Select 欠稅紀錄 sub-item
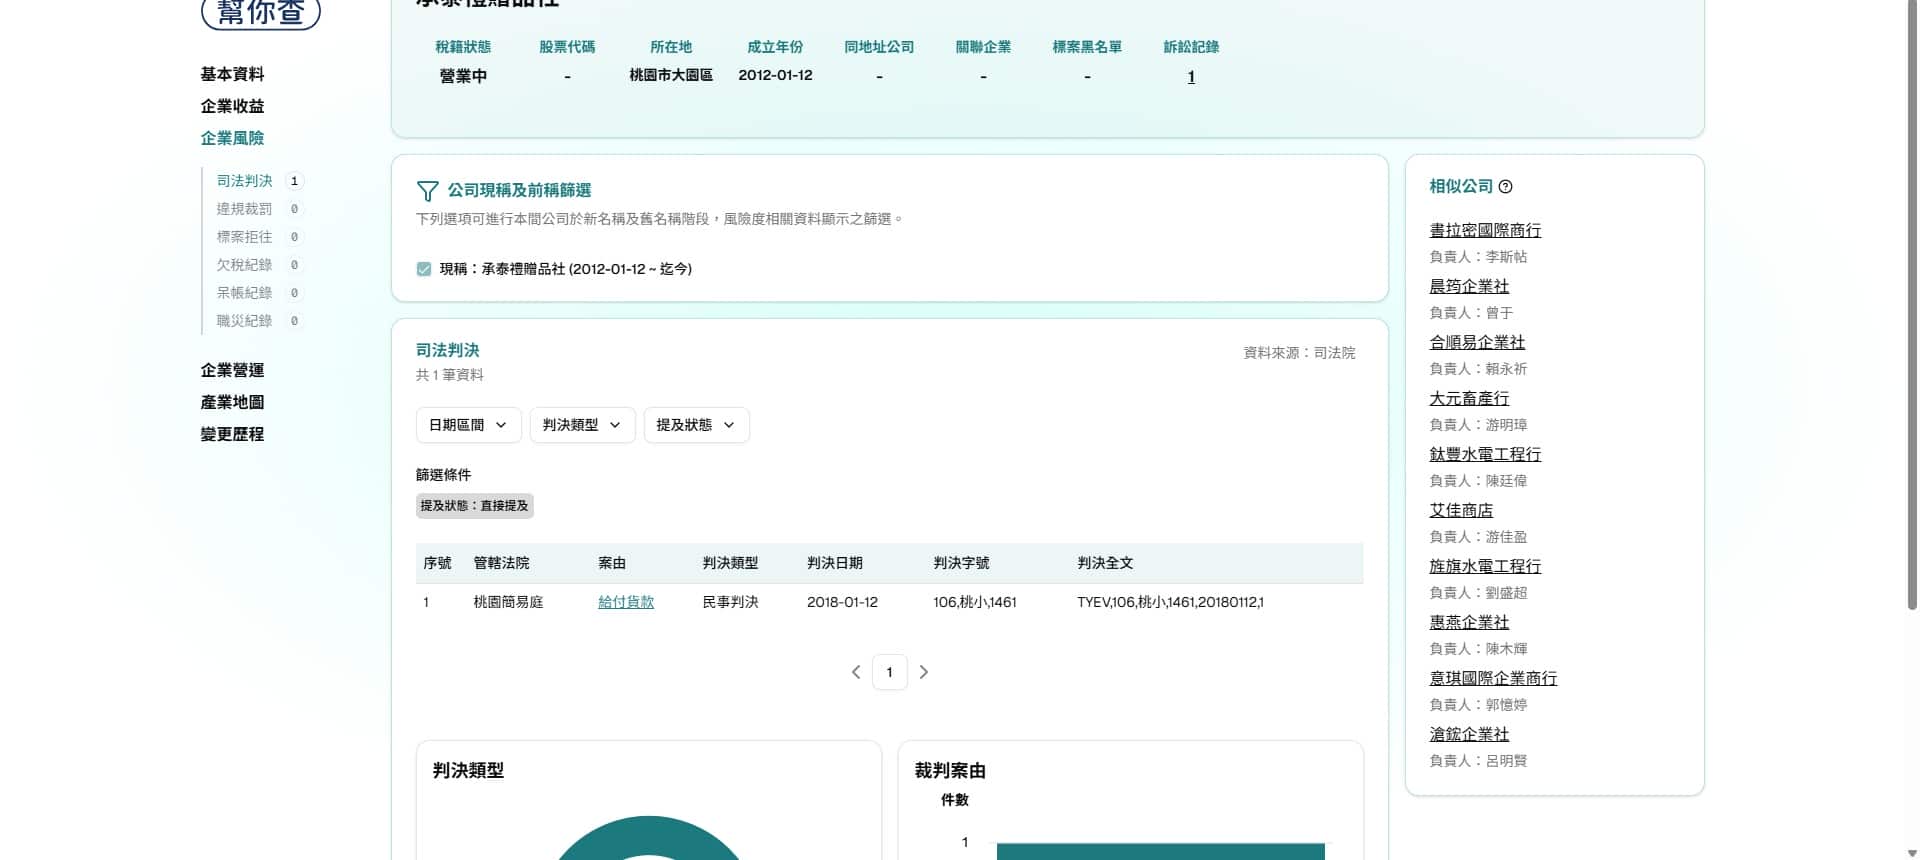1920x860 pixels. (x=244, y=265)
